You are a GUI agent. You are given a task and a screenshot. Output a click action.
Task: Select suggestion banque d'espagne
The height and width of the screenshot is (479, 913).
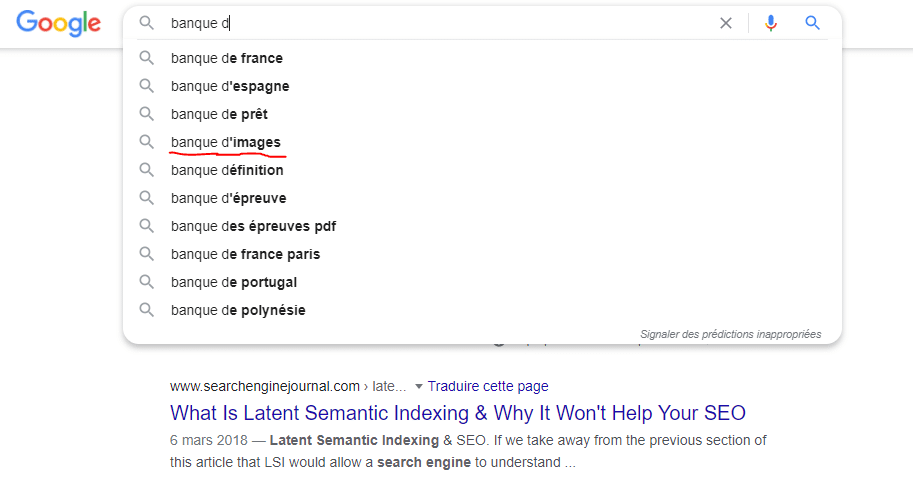pos(482,86)
